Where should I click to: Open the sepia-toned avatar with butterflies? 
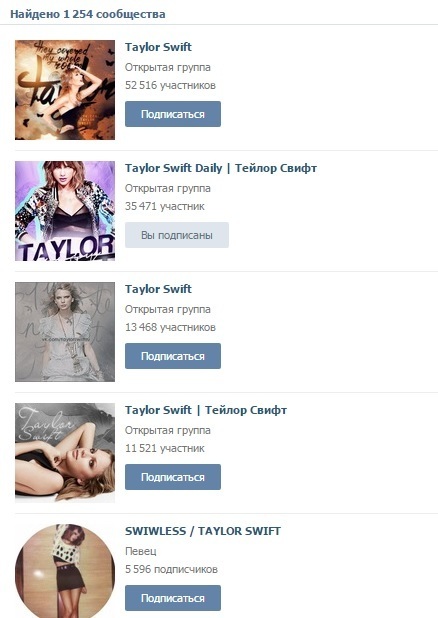coord(65,90)
